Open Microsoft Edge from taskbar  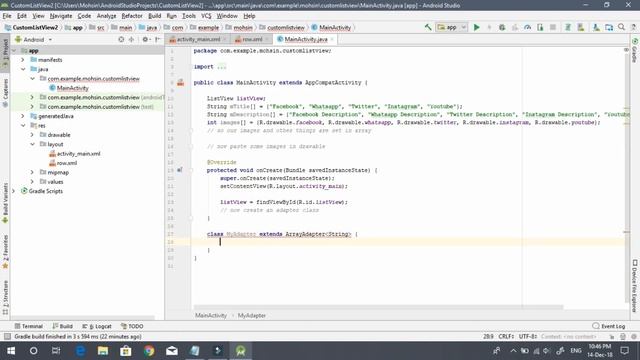(x=80, y=351)
